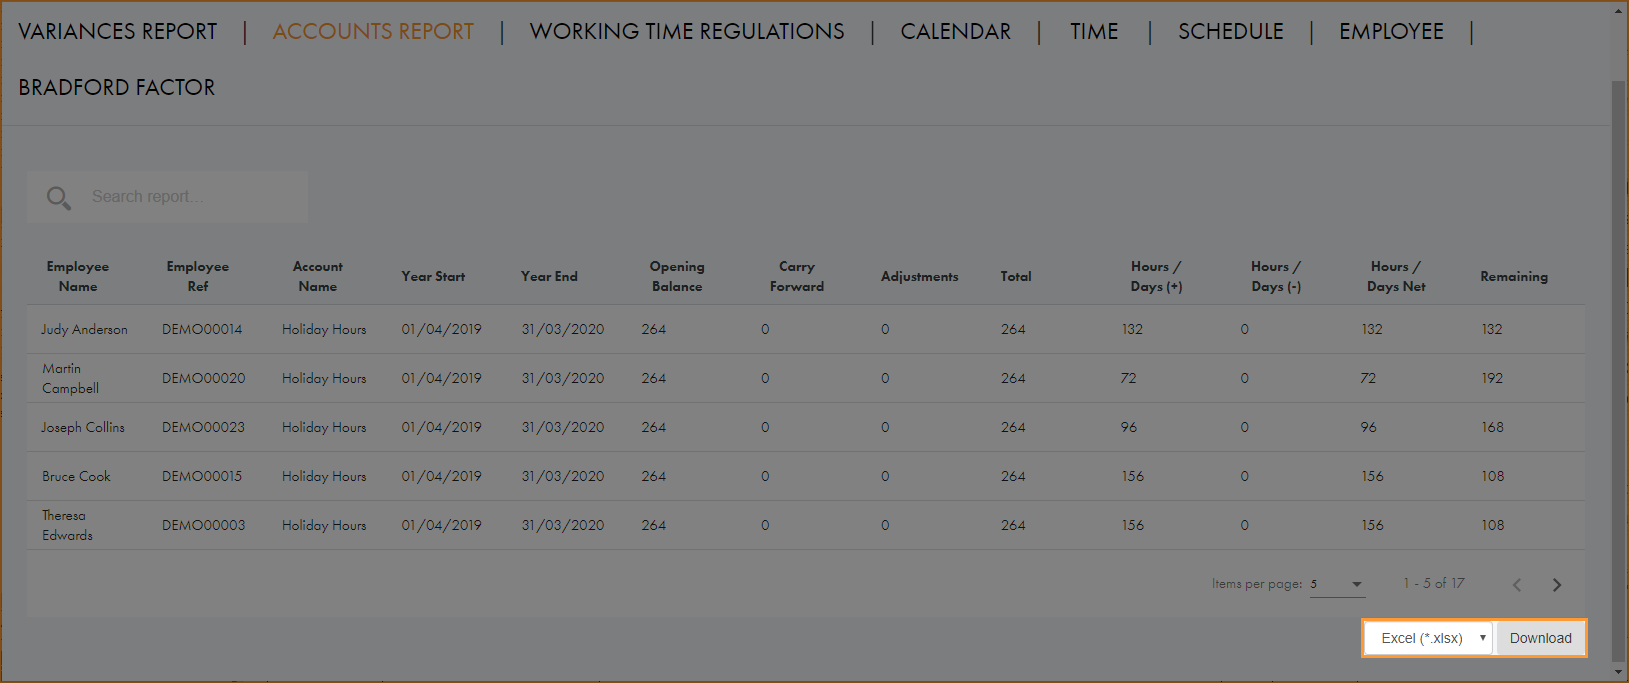The image size is (1629, 683).
Task: Open the Items per page dropdown
Action: (1337, 584)
